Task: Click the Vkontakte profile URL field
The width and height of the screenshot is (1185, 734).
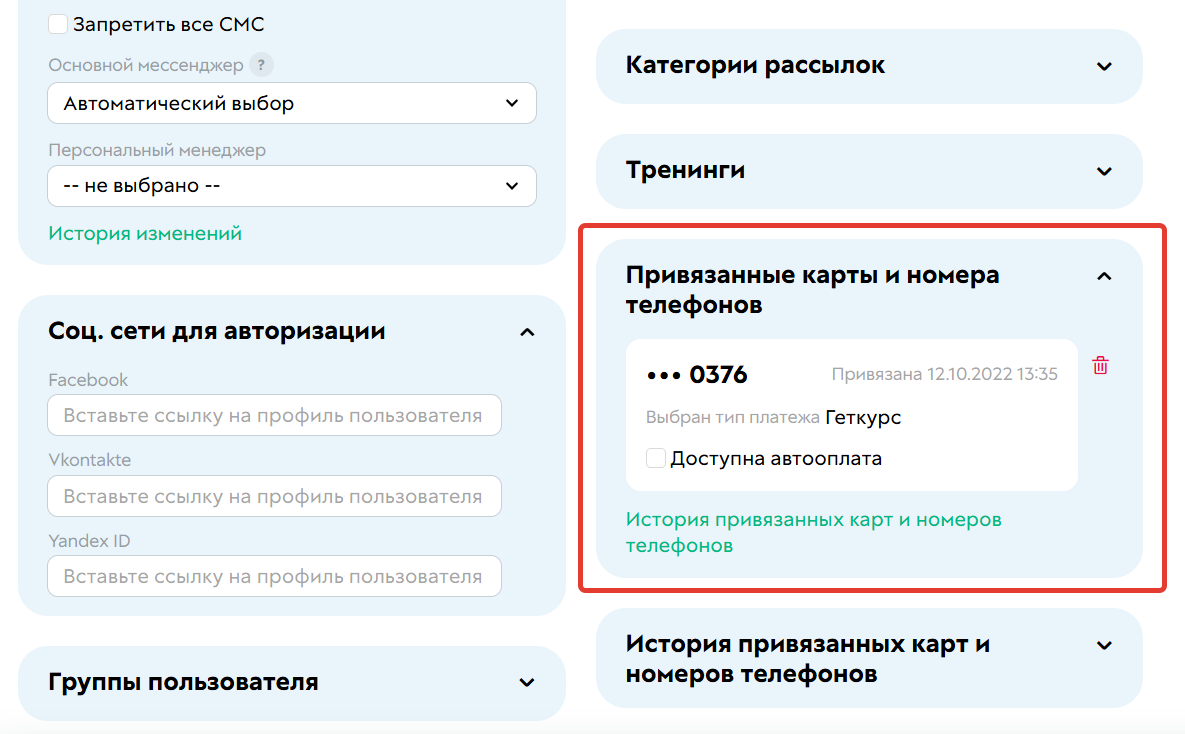Action: pos(274,496)
